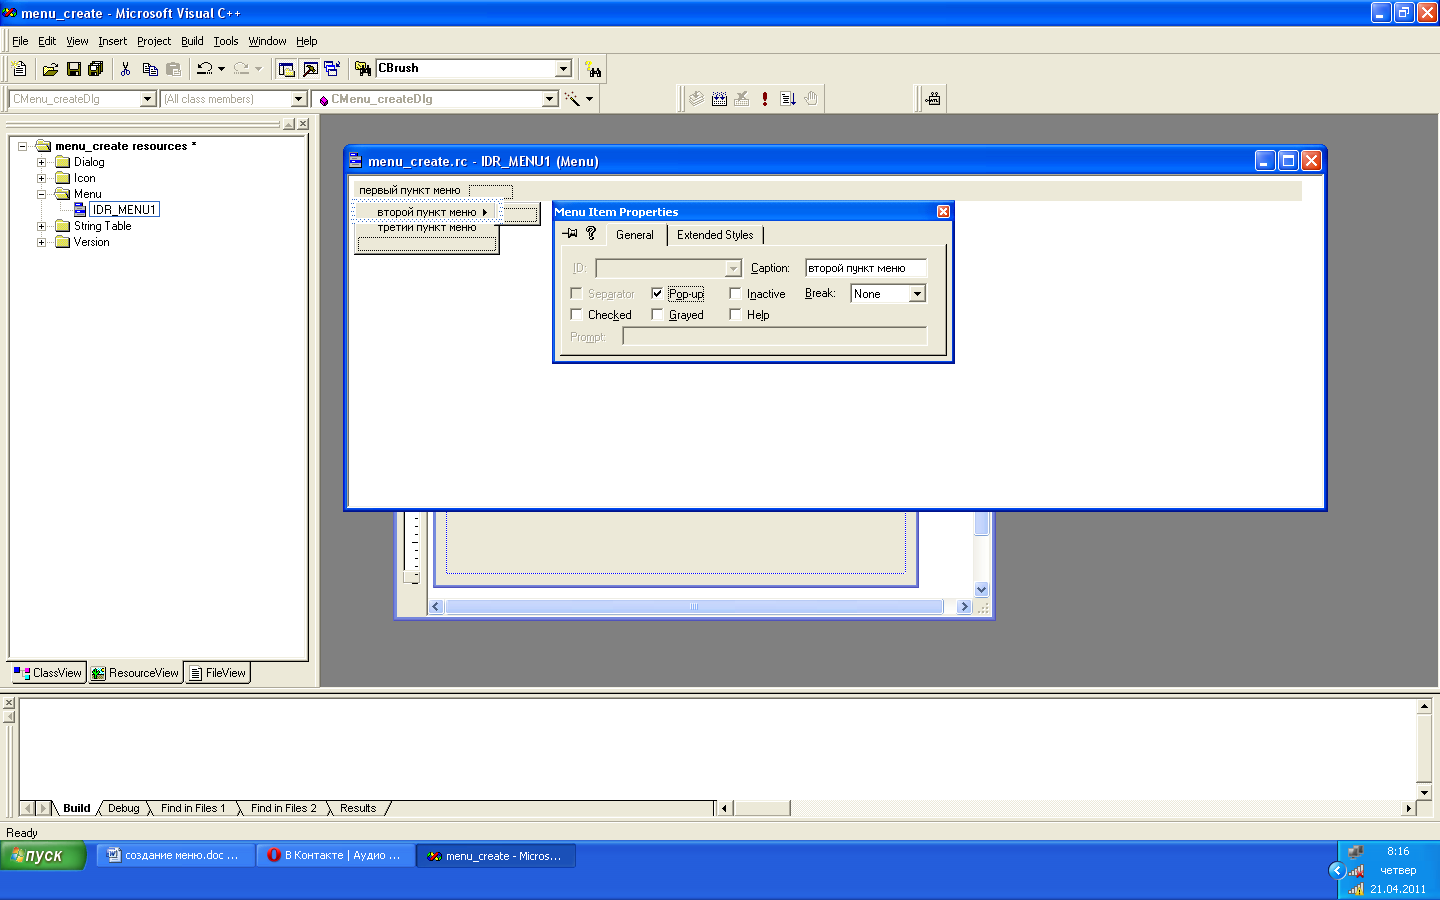Screen dimensions: 1440x900
Task: Click the Compile toolbar icon
Action: [696, 99]
